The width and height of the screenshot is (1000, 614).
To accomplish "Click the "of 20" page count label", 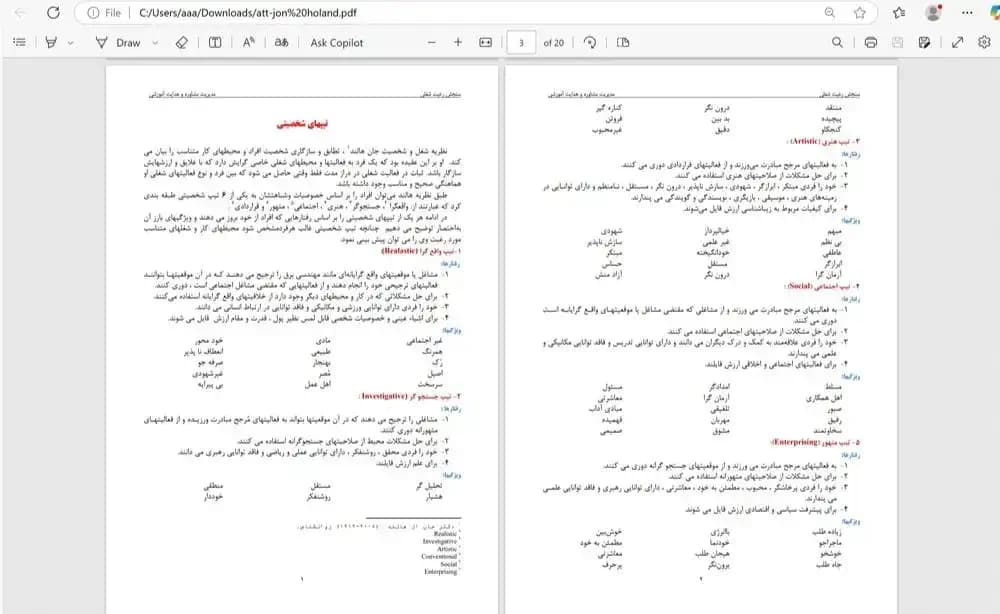I will point(554,43).
